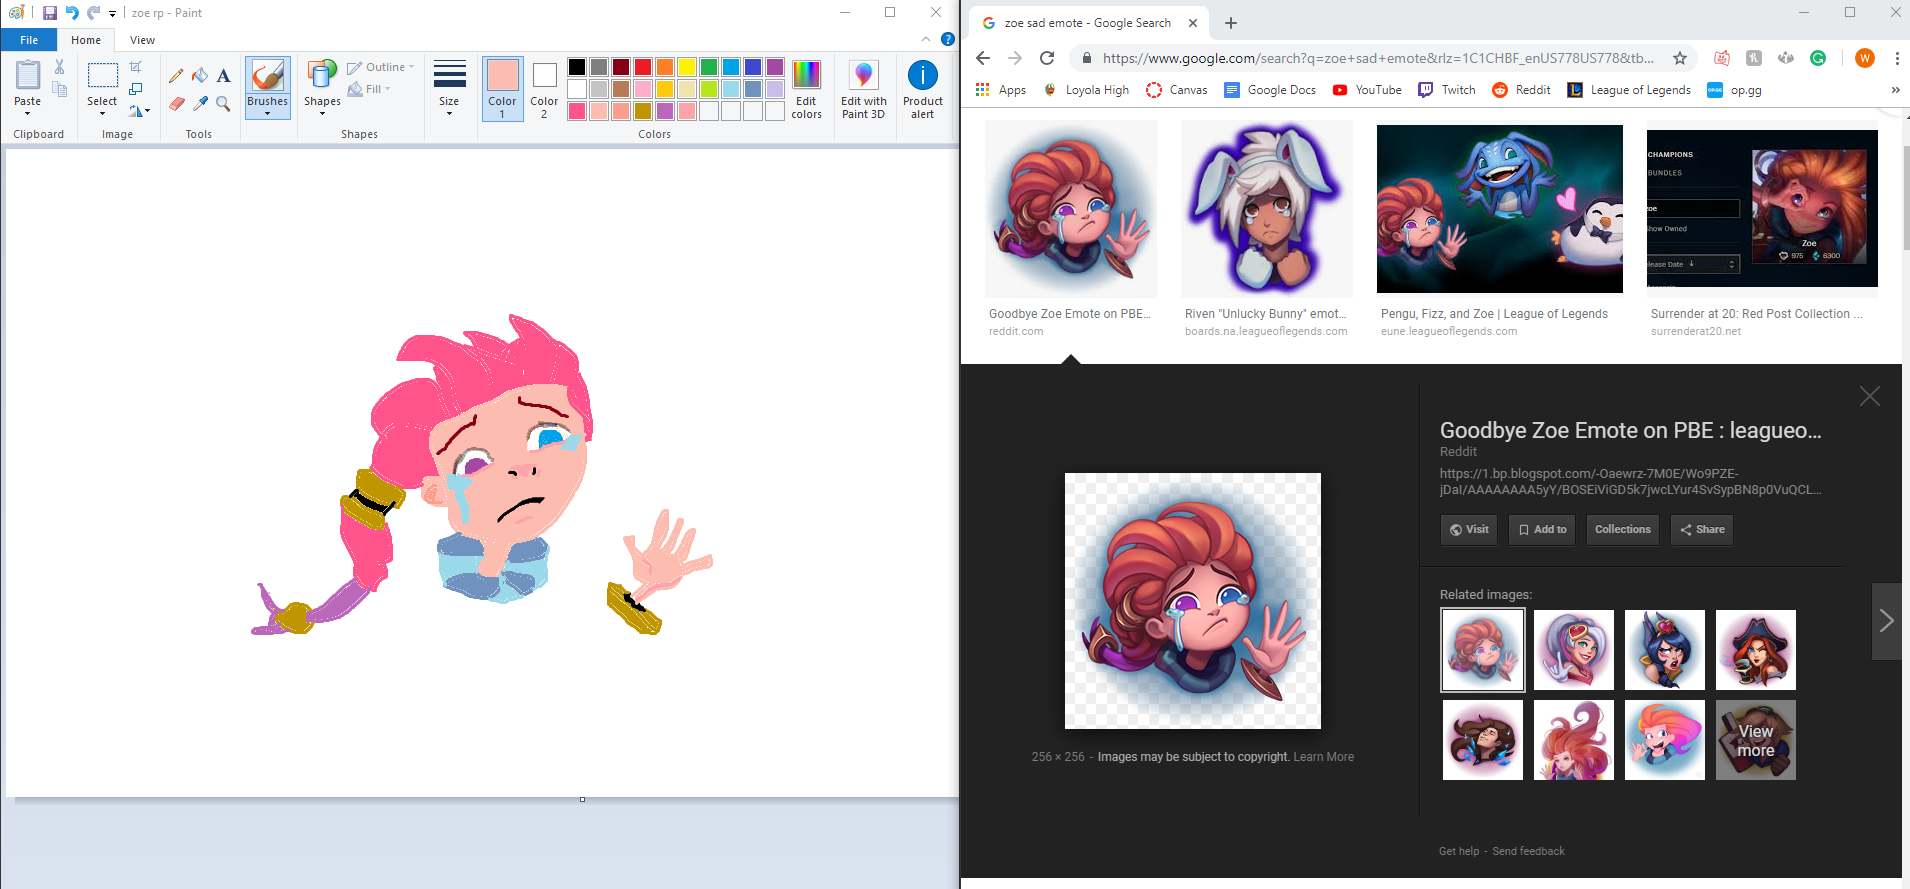
Task: Set Color 1 as the active color
Action: point(502,89)
